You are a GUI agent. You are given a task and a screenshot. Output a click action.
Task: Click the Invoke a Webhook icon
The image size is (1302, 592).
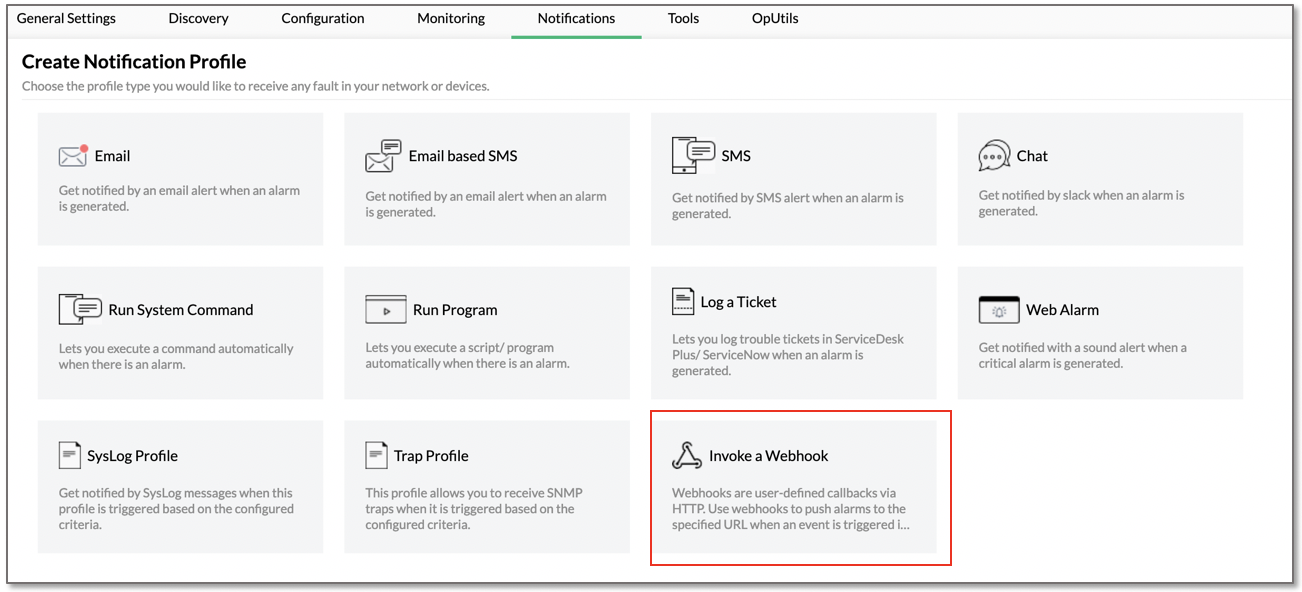(686, 455)
